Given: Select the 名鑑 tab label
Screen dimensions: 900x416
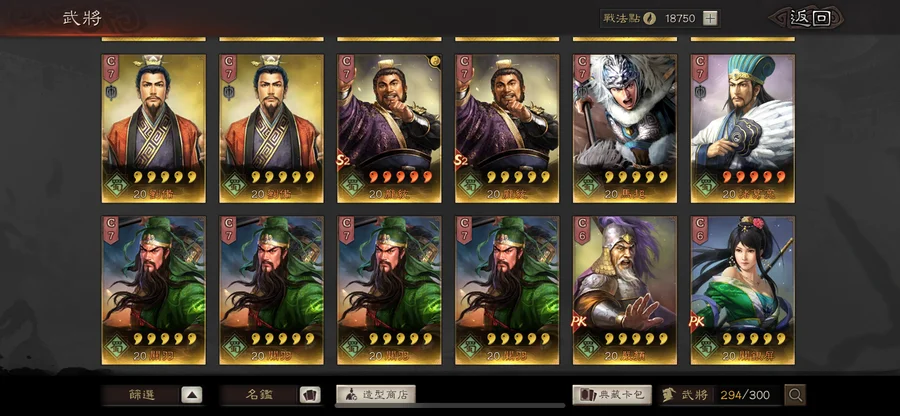Looking at the screenshot, I should point(259,395).
